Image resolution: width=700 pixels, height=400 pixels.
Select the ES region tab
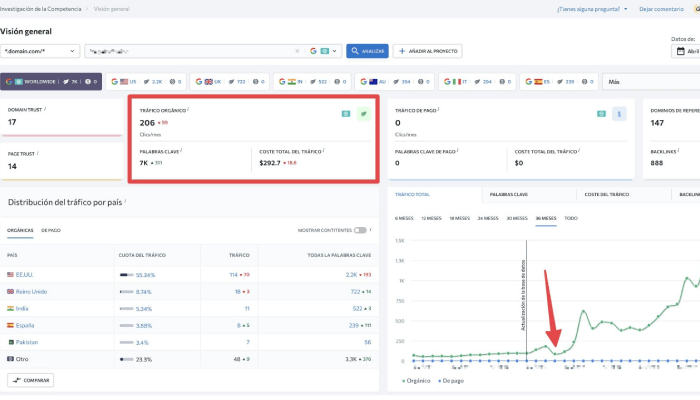[558, 82]
